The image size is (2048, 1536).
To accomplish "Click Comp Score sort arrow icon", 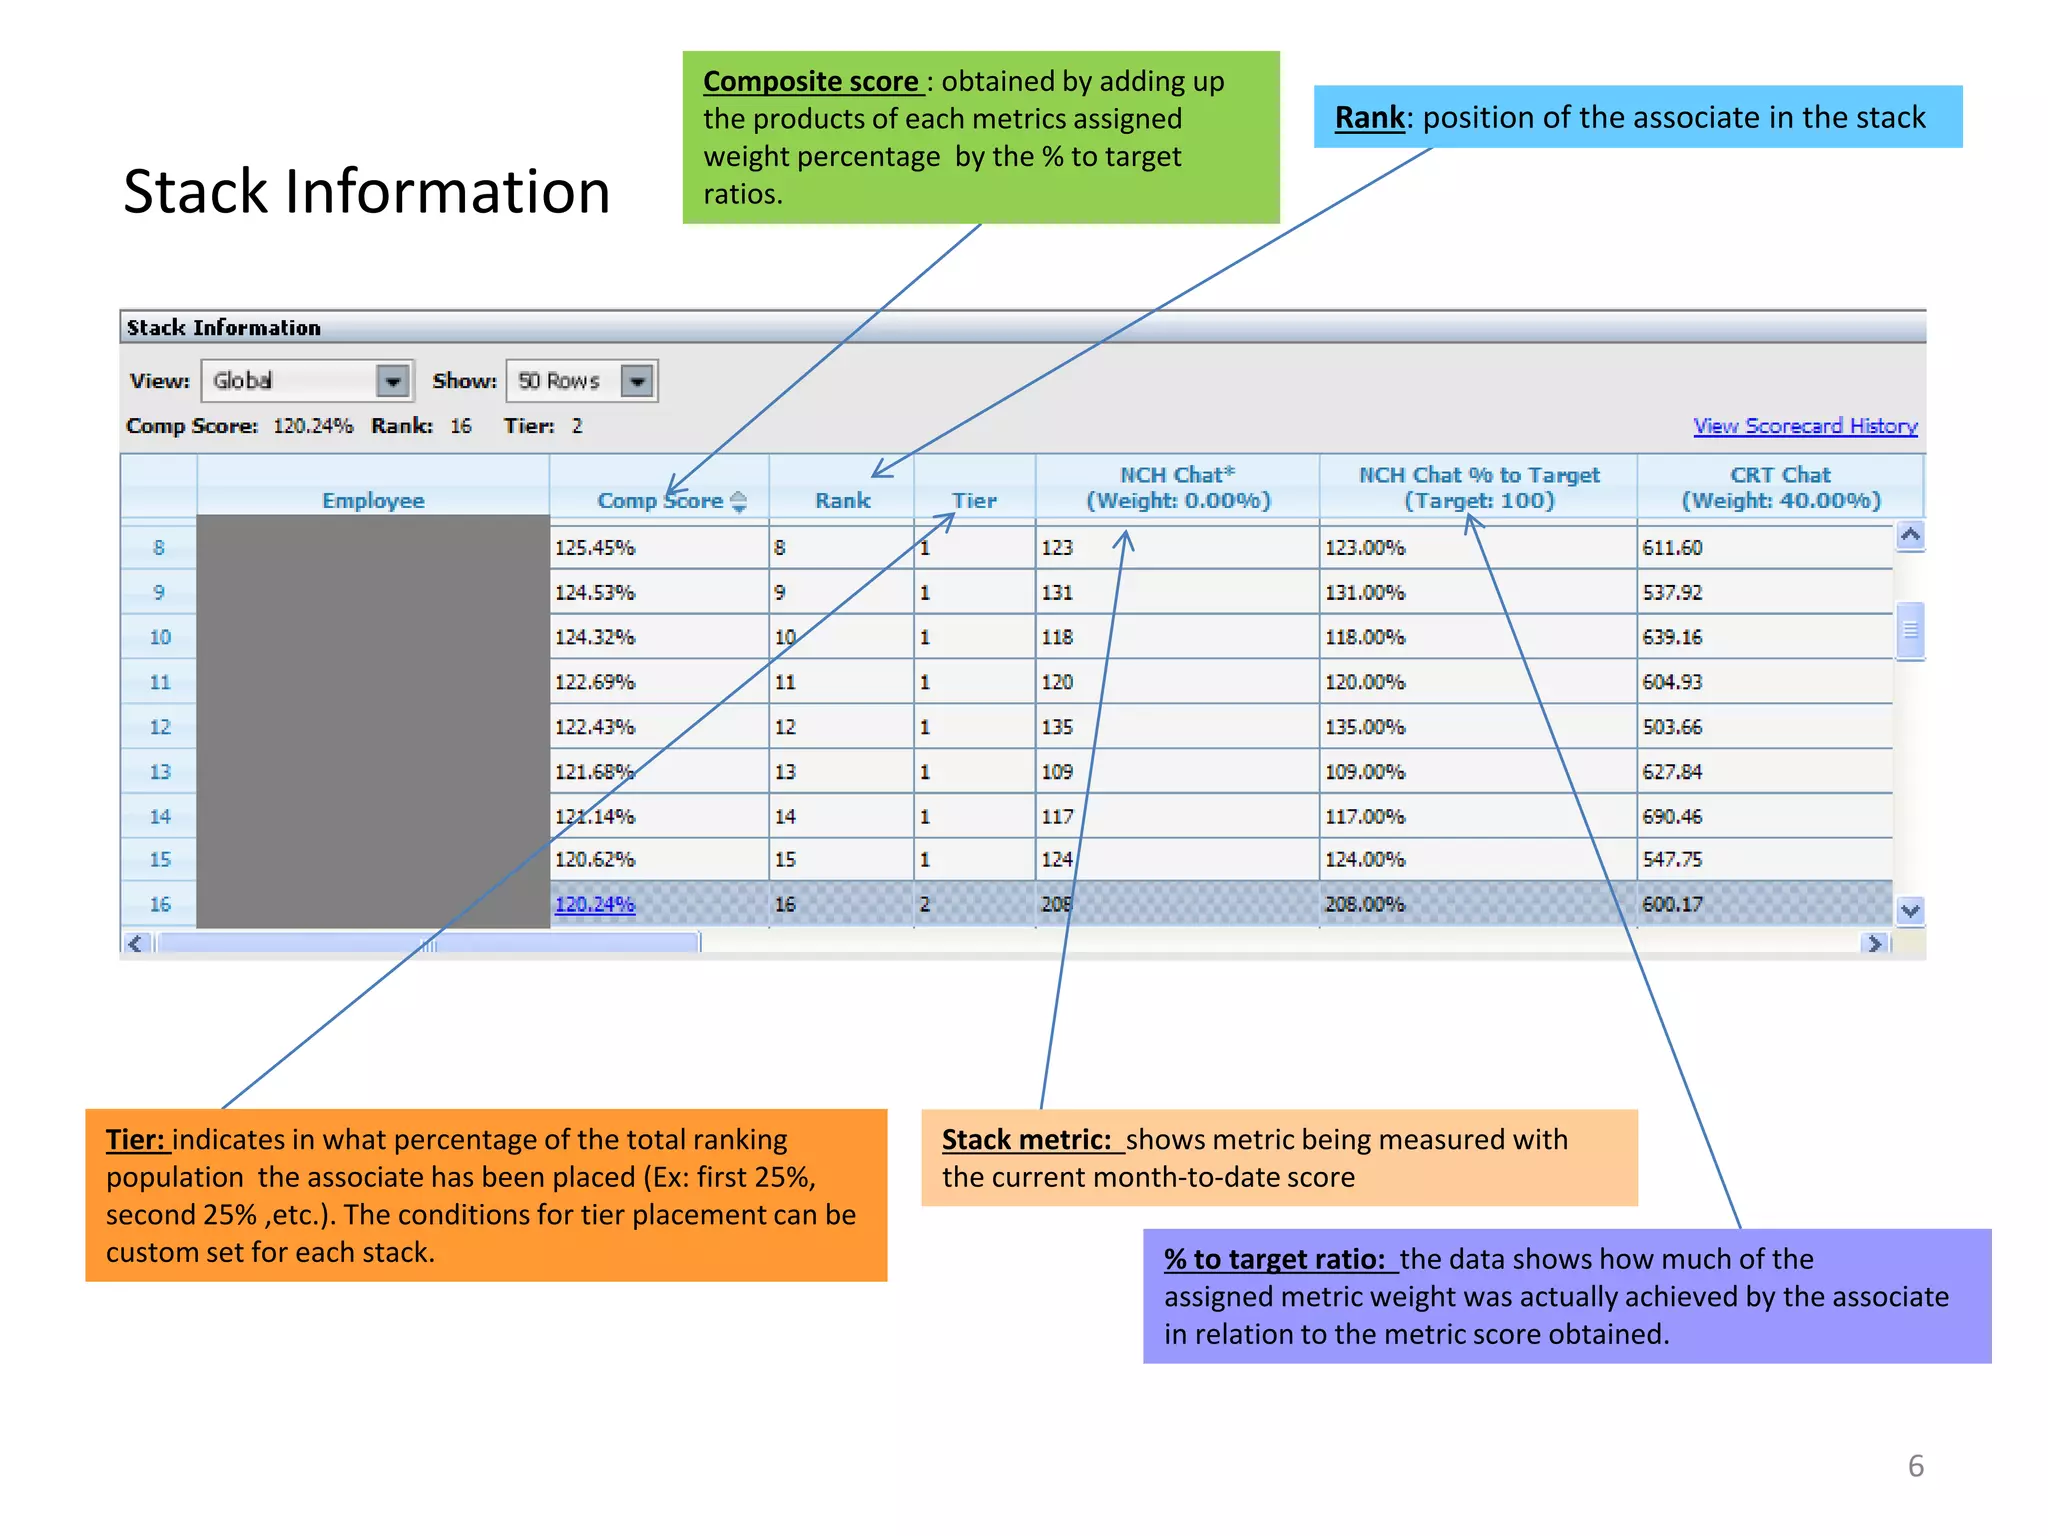I will pyautogui.click(x=739, y=502).
